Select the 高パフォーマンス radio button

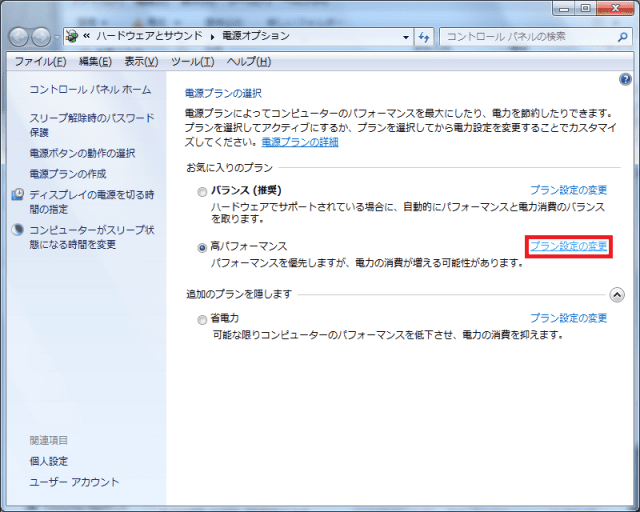202,247
